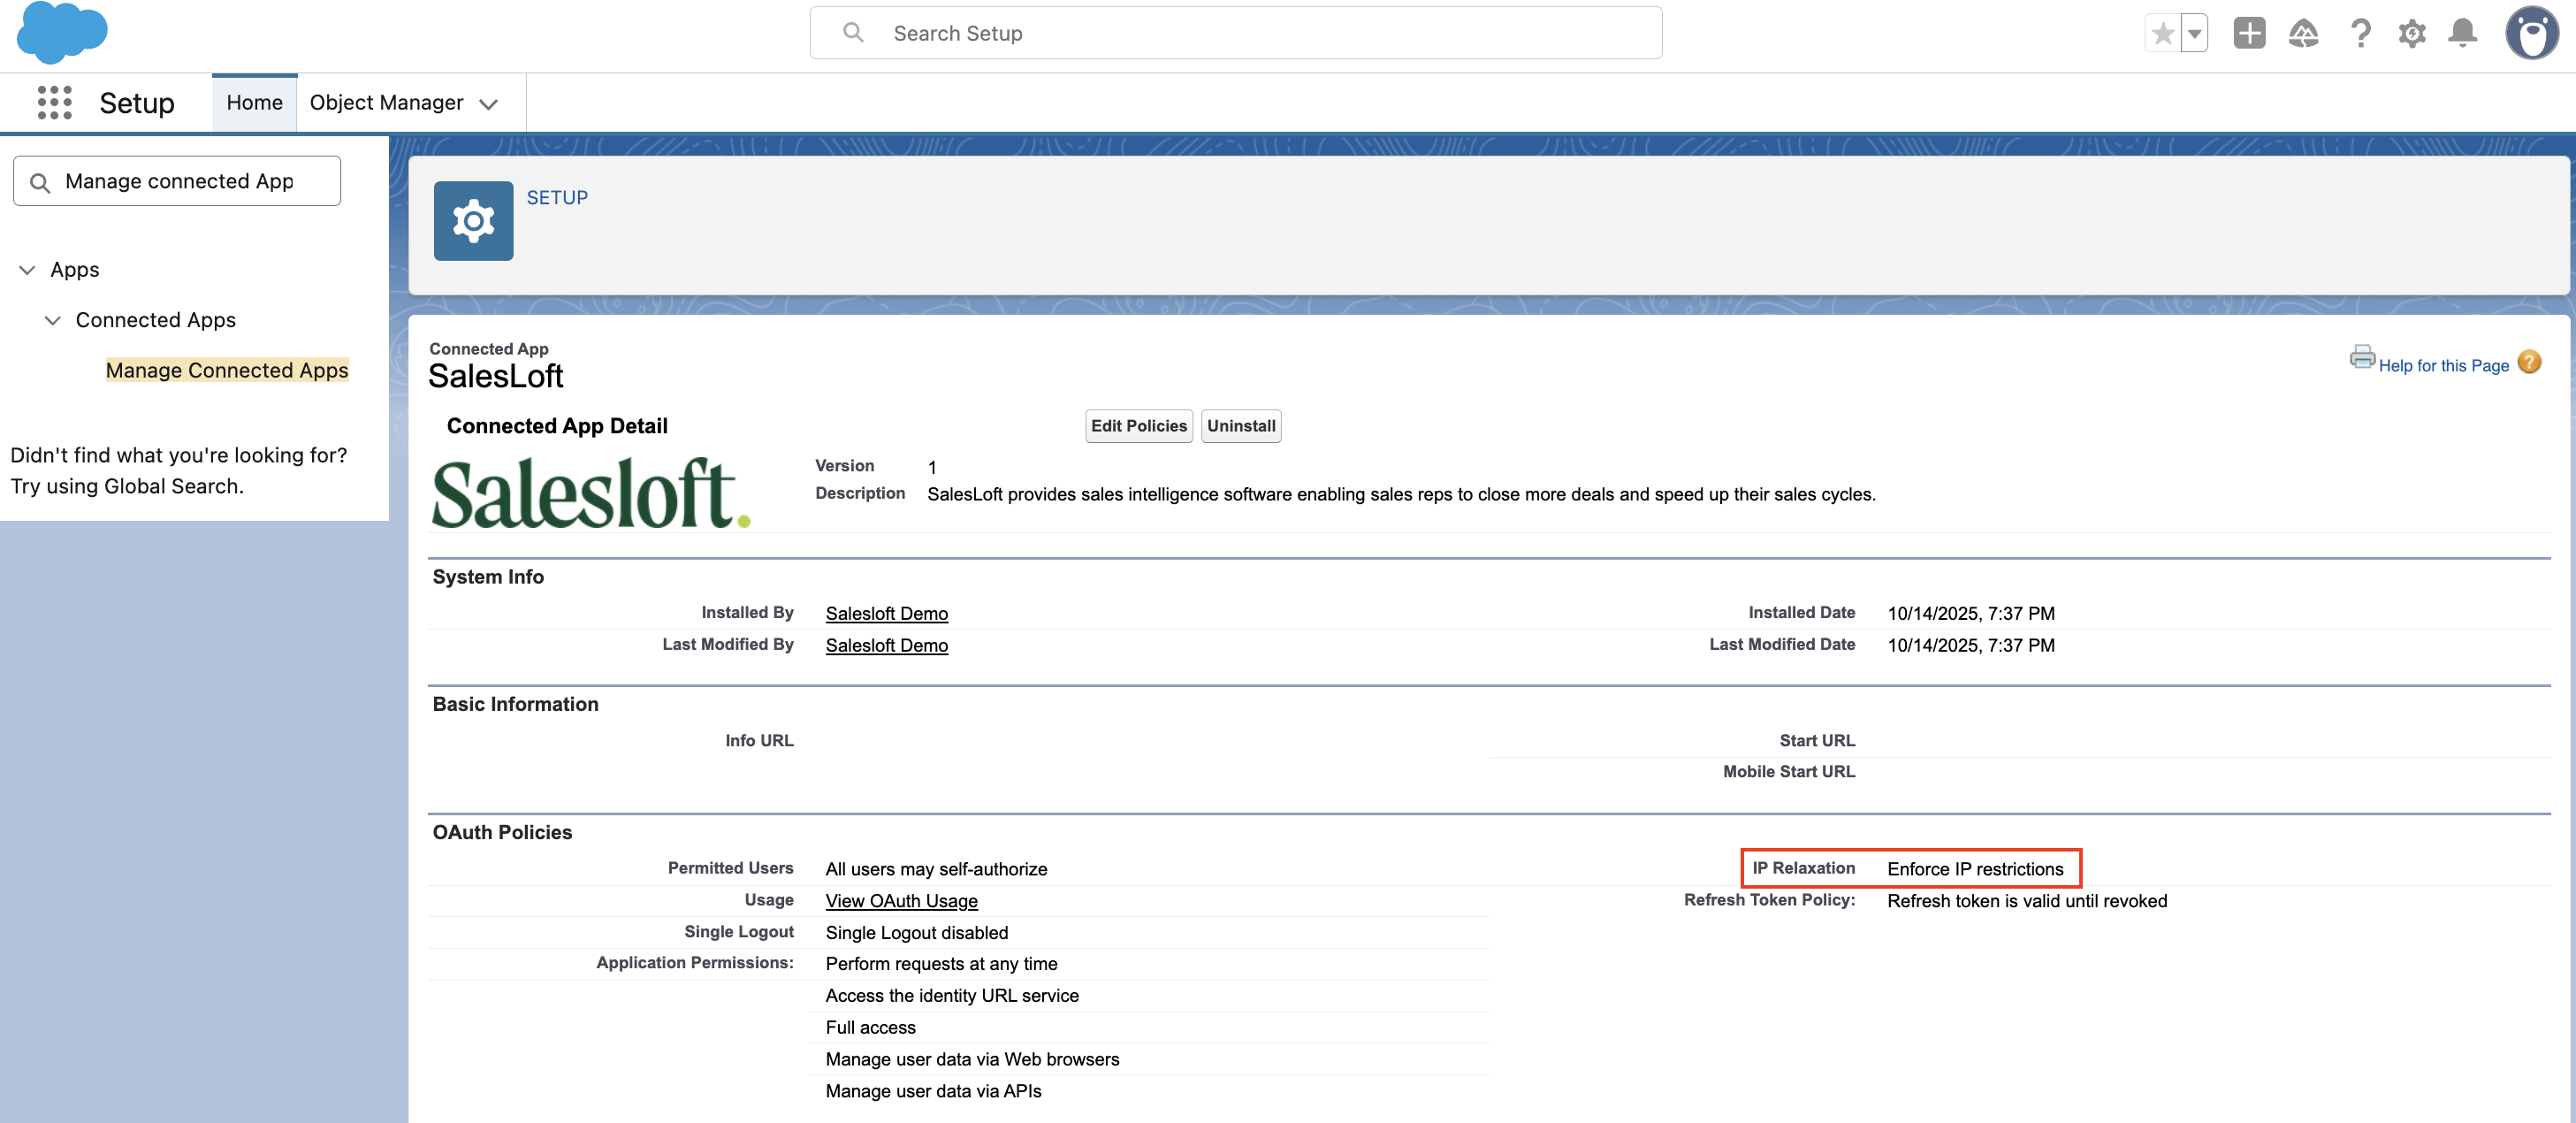This screenshot has width=2576, height=1123.
Task: Click the SETUP breadcrumb text
Action: tap(557, 198)
